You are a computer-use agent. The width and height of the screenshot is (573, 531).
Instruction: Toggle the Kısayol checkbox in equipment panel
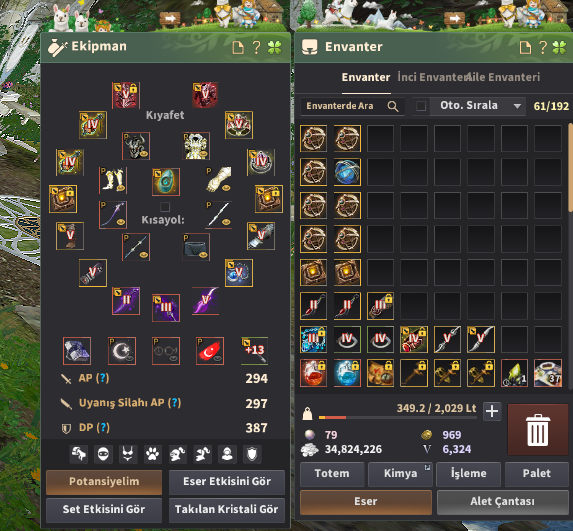(x=165, y=207)
